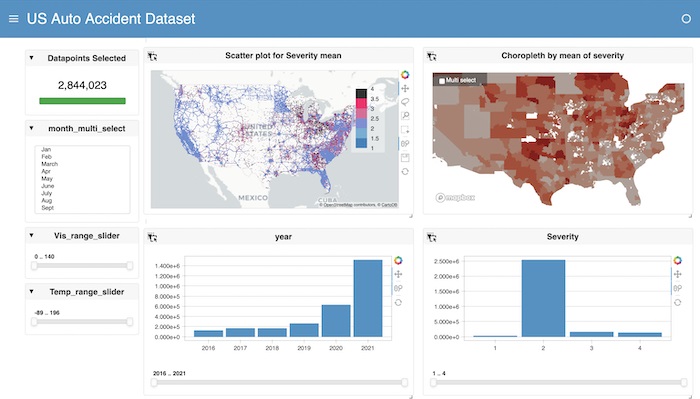Enable the Multi select checkbox on choropleth

click(442, 81)
